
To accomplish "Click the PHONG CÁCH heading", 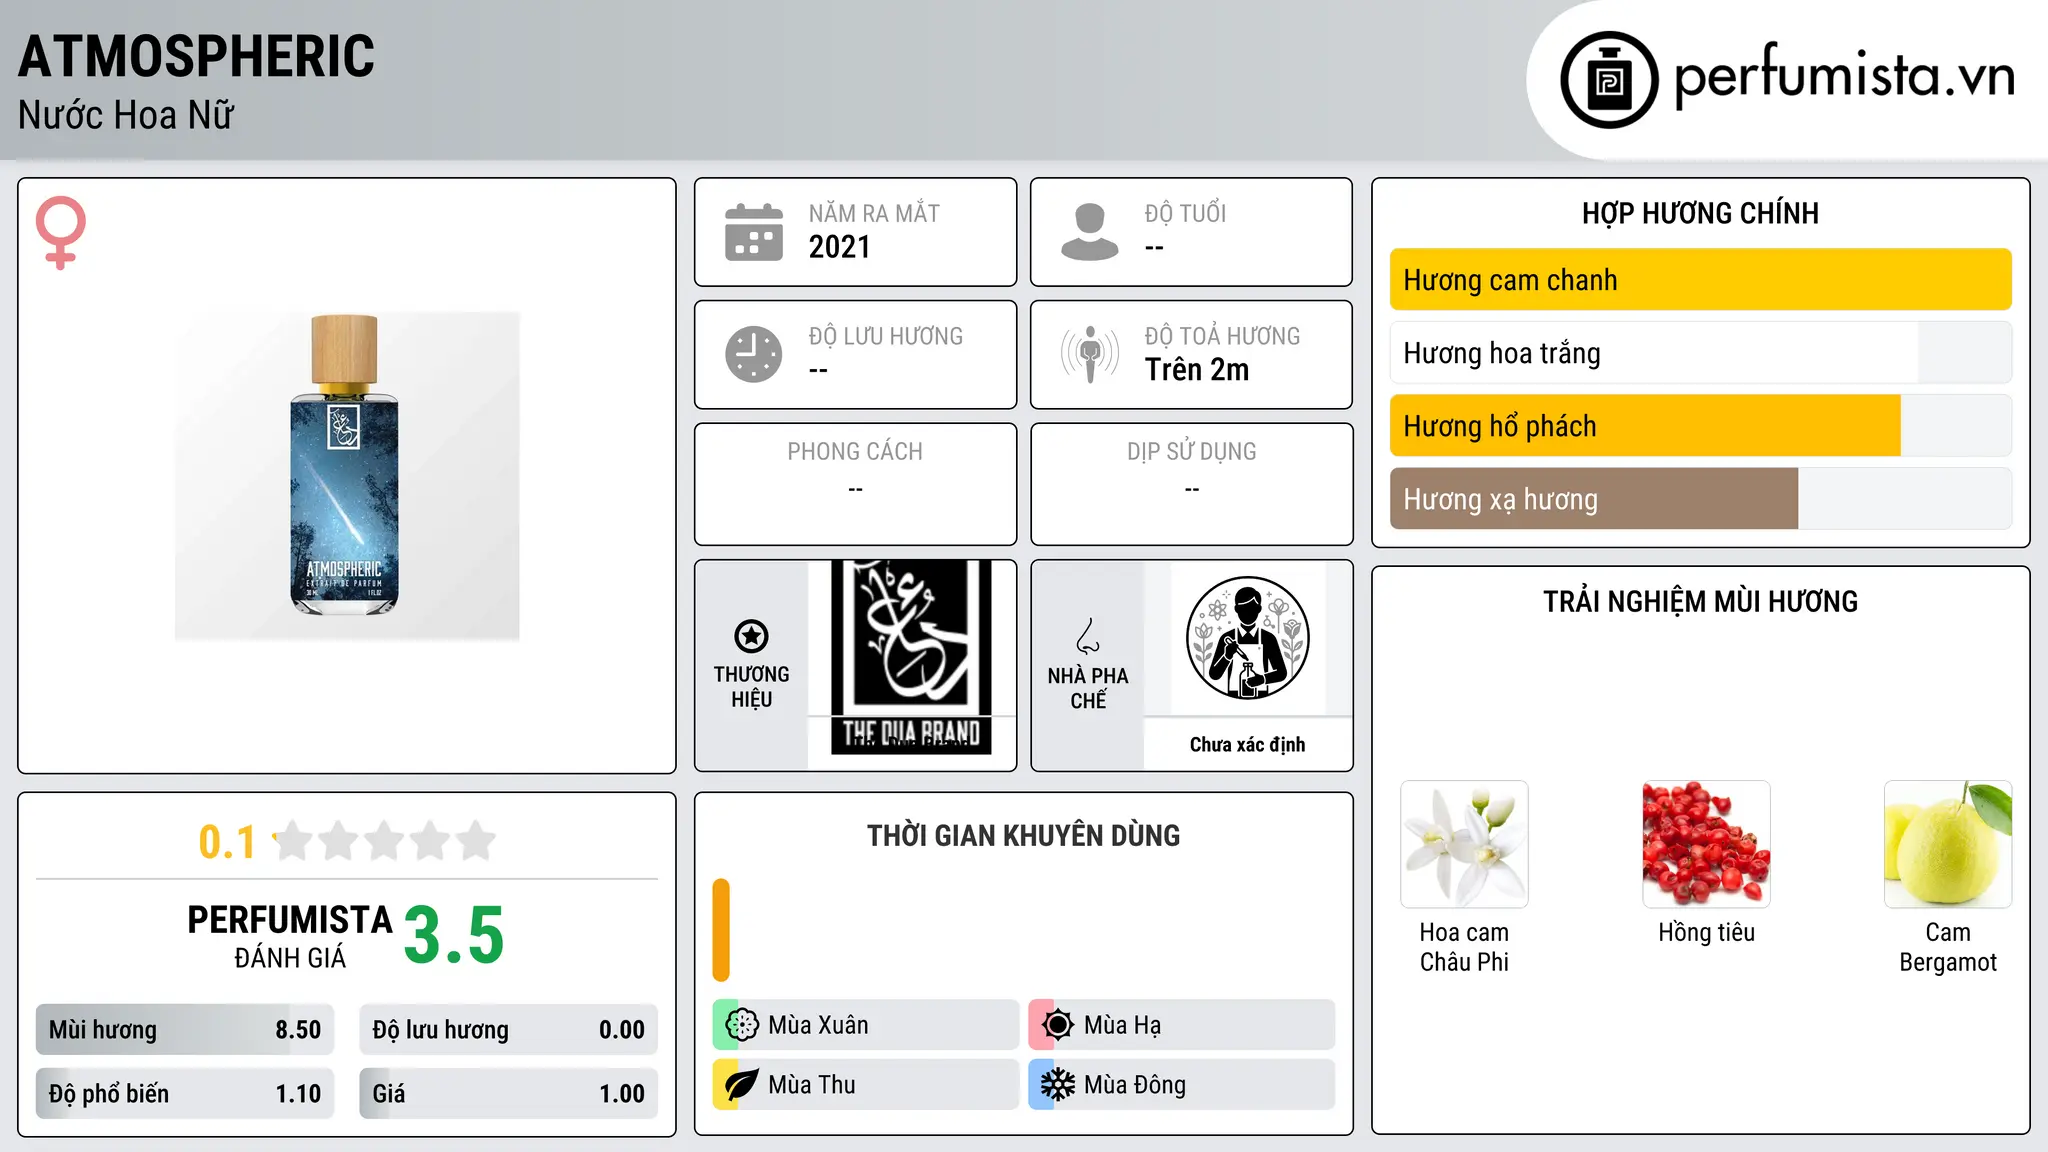I will click(855, 452).
